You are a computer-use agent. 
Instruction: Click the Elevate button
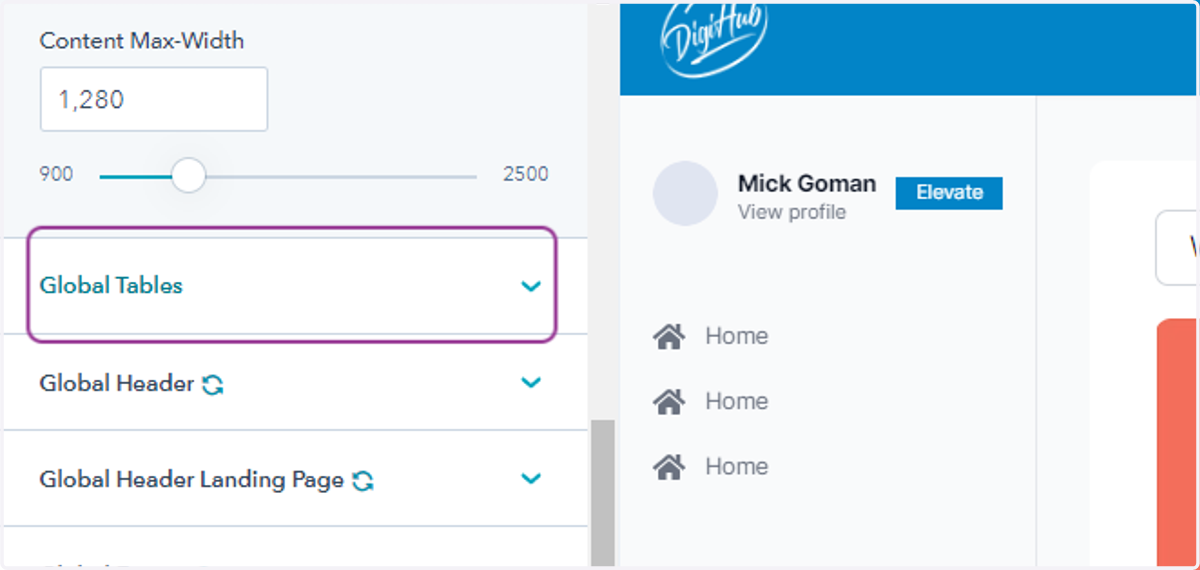point(949,193)
